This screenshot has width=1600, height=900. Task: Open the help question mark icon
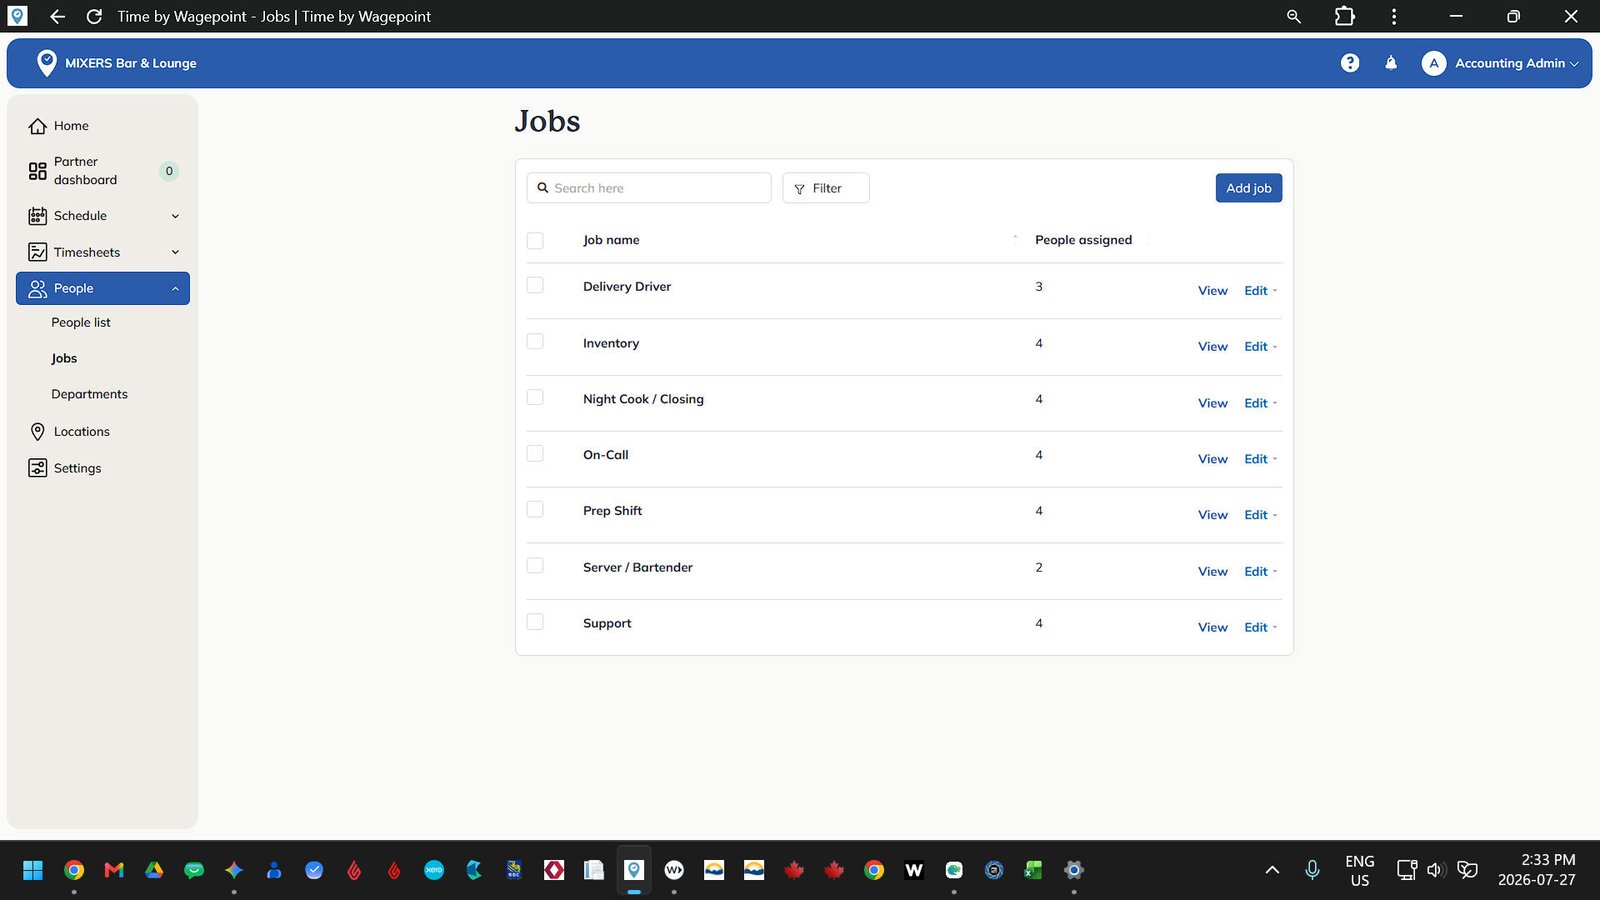pyautogui.click(x=1350, y=63)
